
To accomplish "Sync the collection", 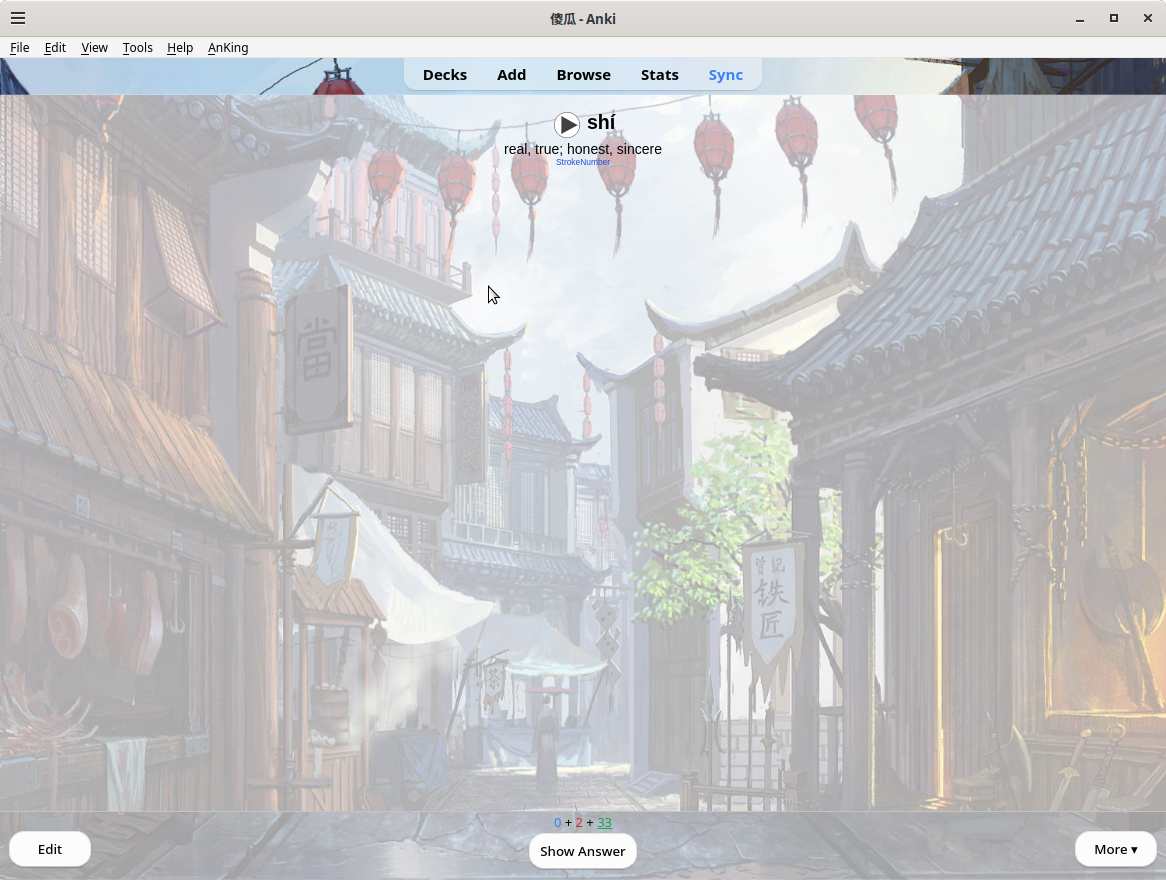I will click(726, 75).
